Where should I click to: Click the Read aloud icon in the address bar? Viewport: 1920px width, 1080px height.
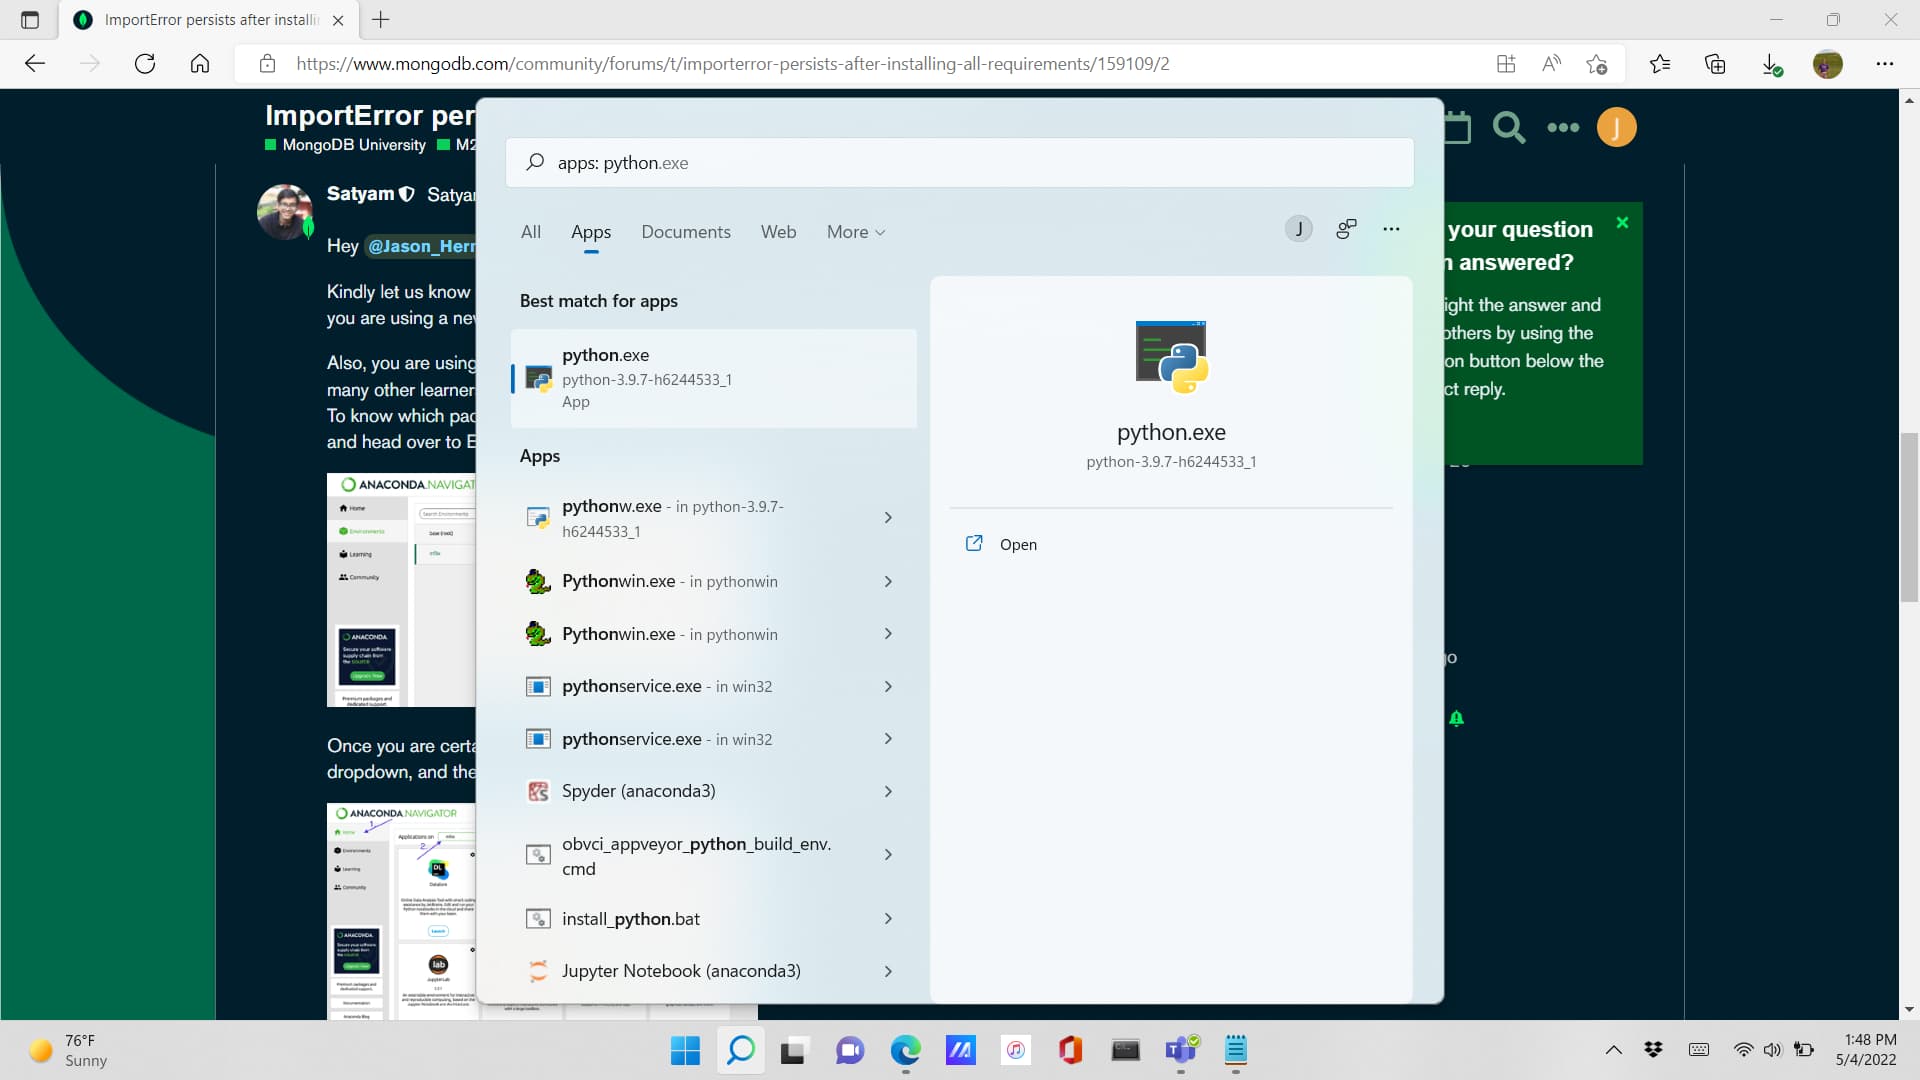(x=1551, y=63)
